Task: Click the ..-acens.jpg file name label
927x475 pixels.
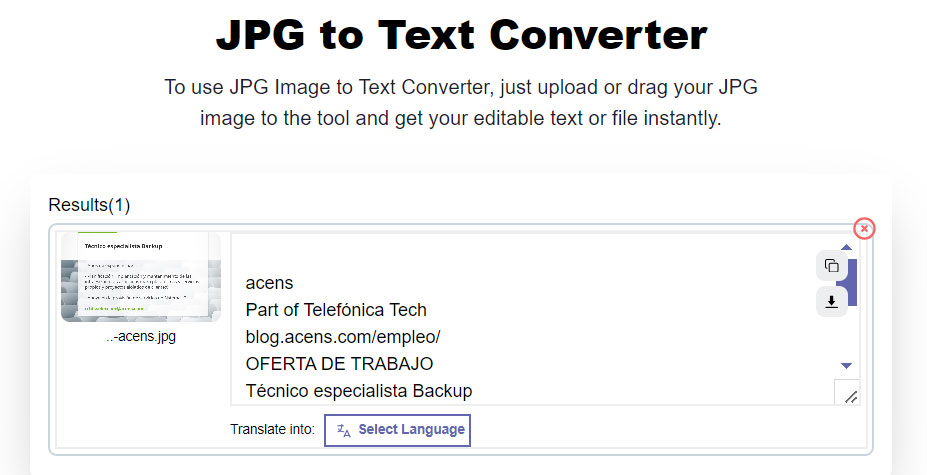Action: tap(141, 337)
